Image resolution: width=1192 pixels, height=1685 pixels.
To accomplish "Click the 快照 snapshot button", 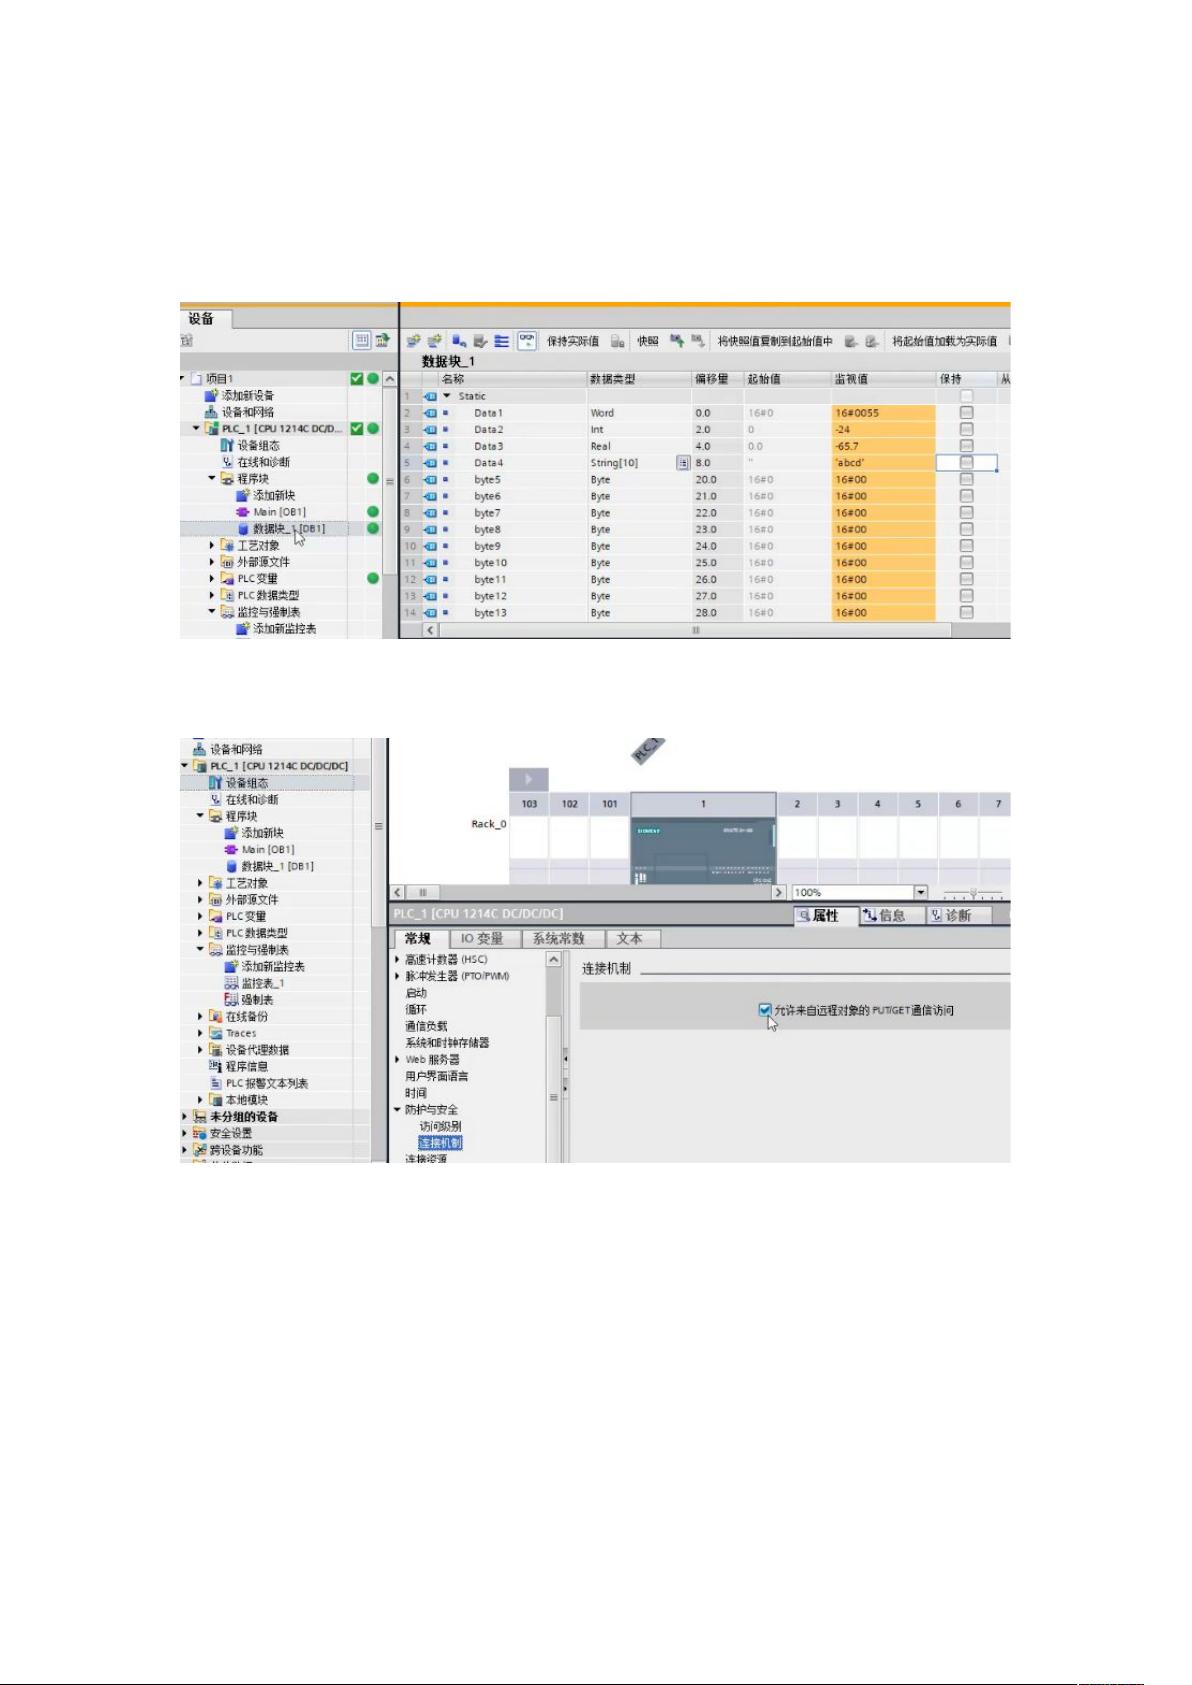I will (x=647, y=341).
